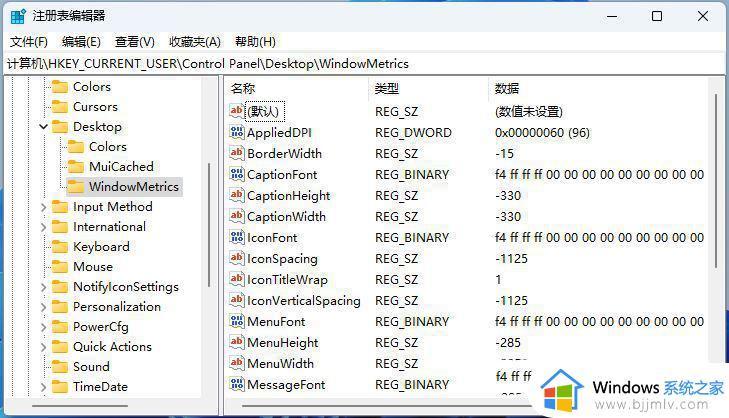This screenshot has height=418, width=729.
Task: Select Colors subfolder icon under Desktop
Action: tap(75, 146)
